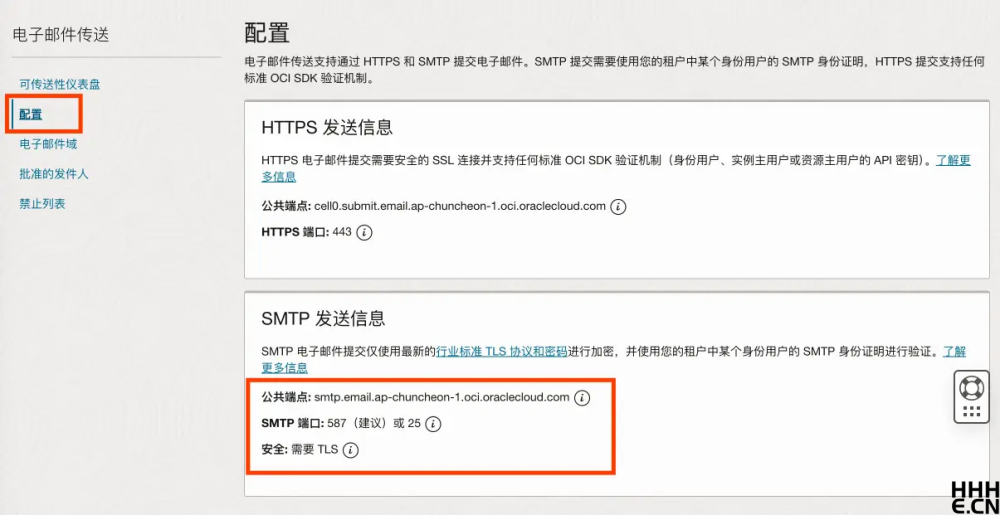Click the info icon next to HTTPS 端口 443
This screenshot has height=515, width=1000.
(364, 233)
